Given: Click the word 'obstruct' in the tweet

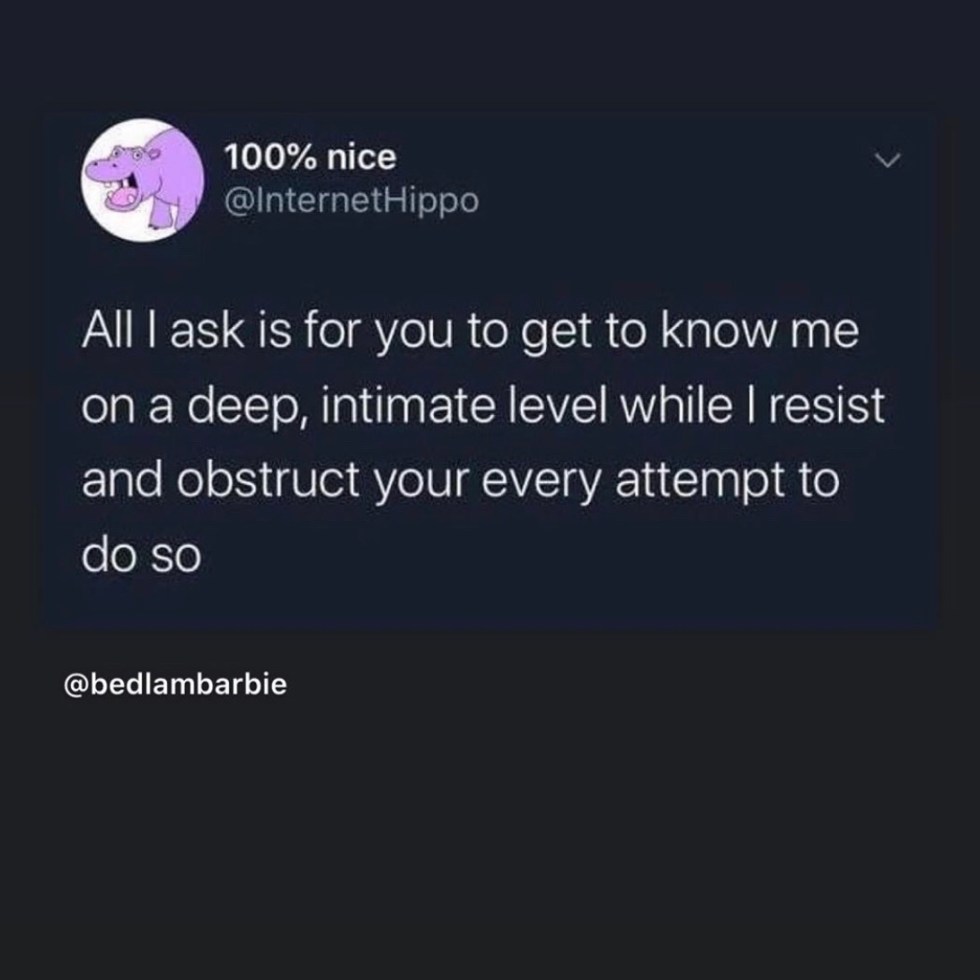Looking at the screenshot, I should point(269,479).
